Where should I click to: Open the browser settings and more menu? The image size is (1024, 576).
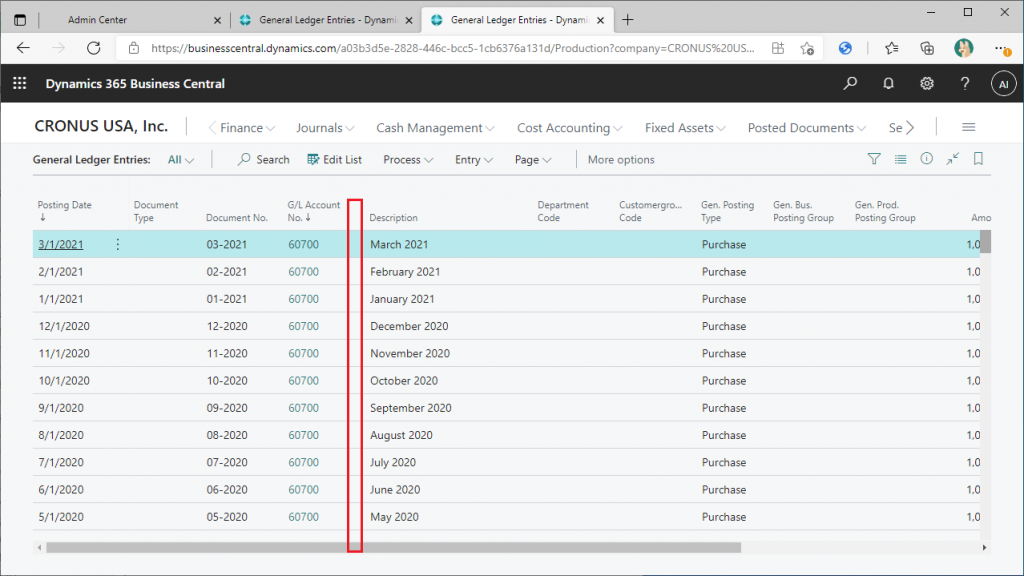(1002, 48)
